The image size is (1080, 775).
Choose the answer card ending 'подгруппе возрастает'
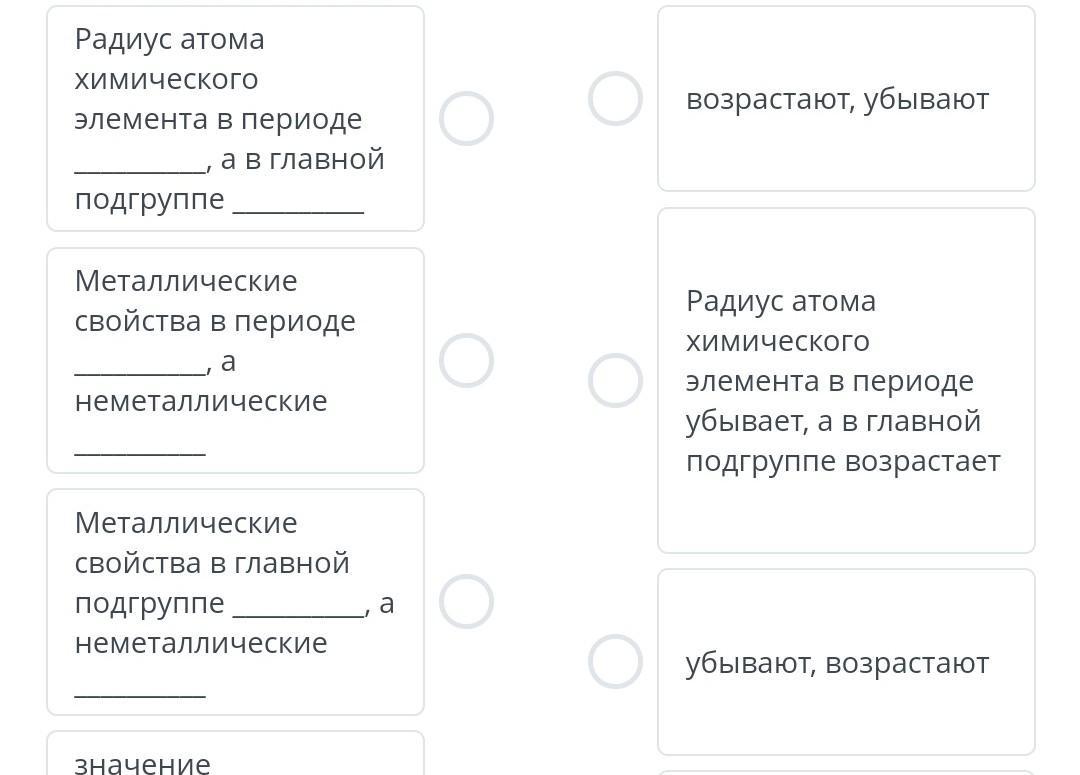846,380
